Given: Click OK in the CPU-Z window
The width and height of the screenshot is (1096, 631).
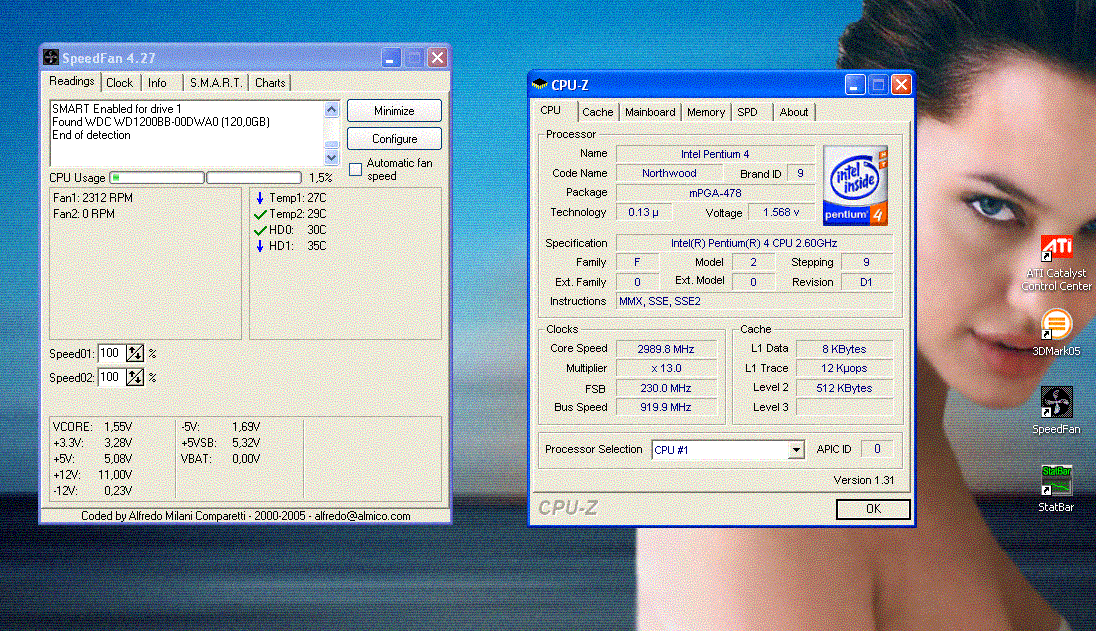Looking at the screenshot, I should (873, 509).
